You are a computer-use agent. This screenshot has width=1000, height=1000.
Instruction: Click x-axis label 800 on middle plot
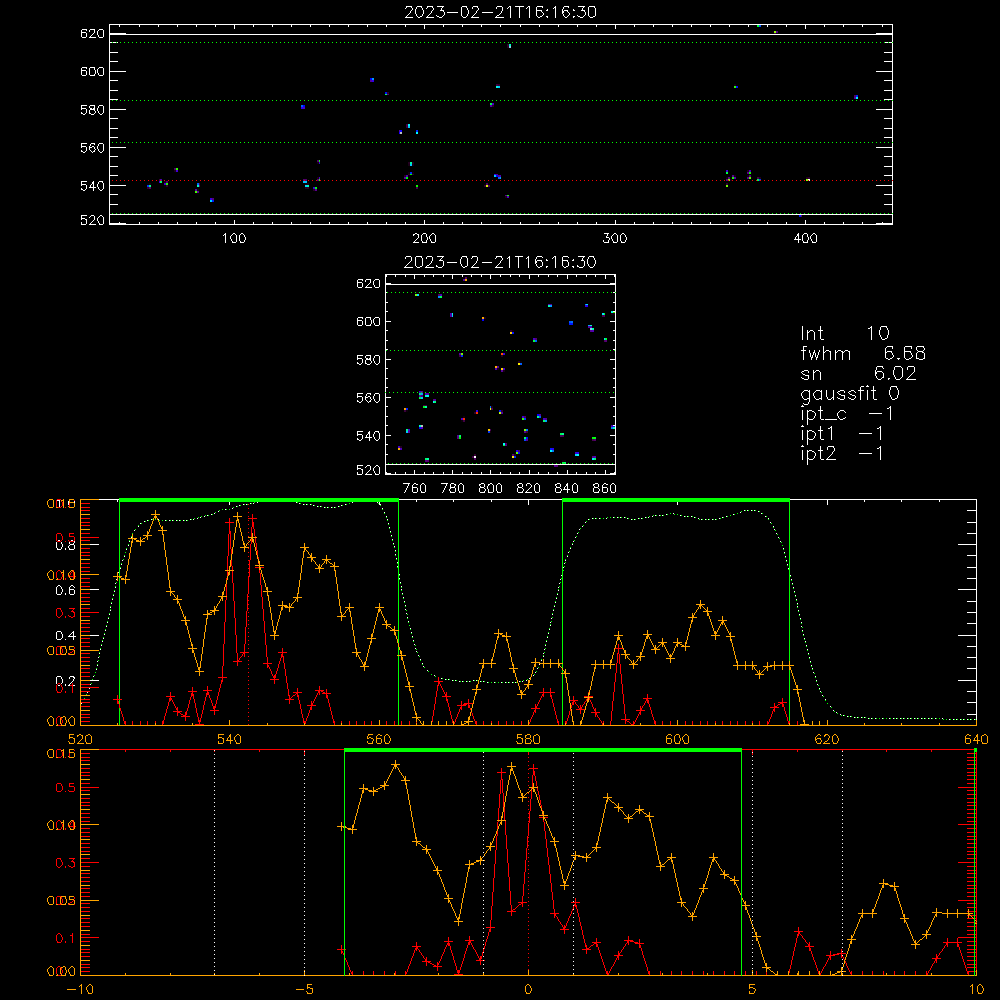coord(490,489)
